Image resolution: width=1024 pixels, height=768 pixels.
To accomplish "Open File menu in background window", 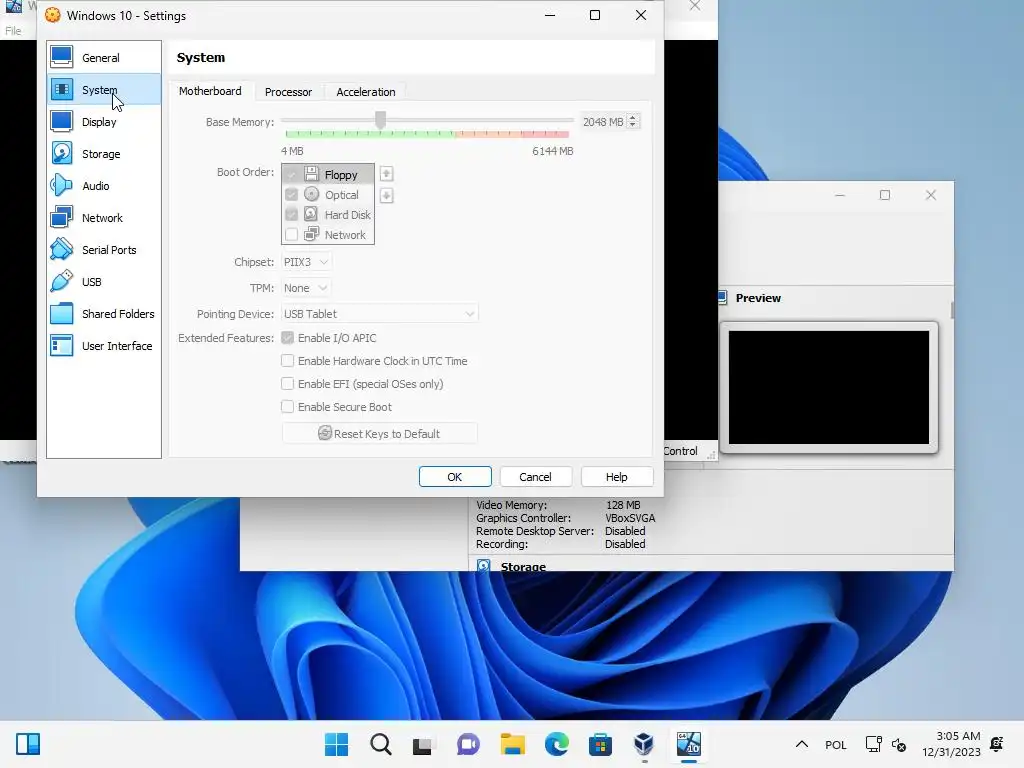I will tap(13, 31).
